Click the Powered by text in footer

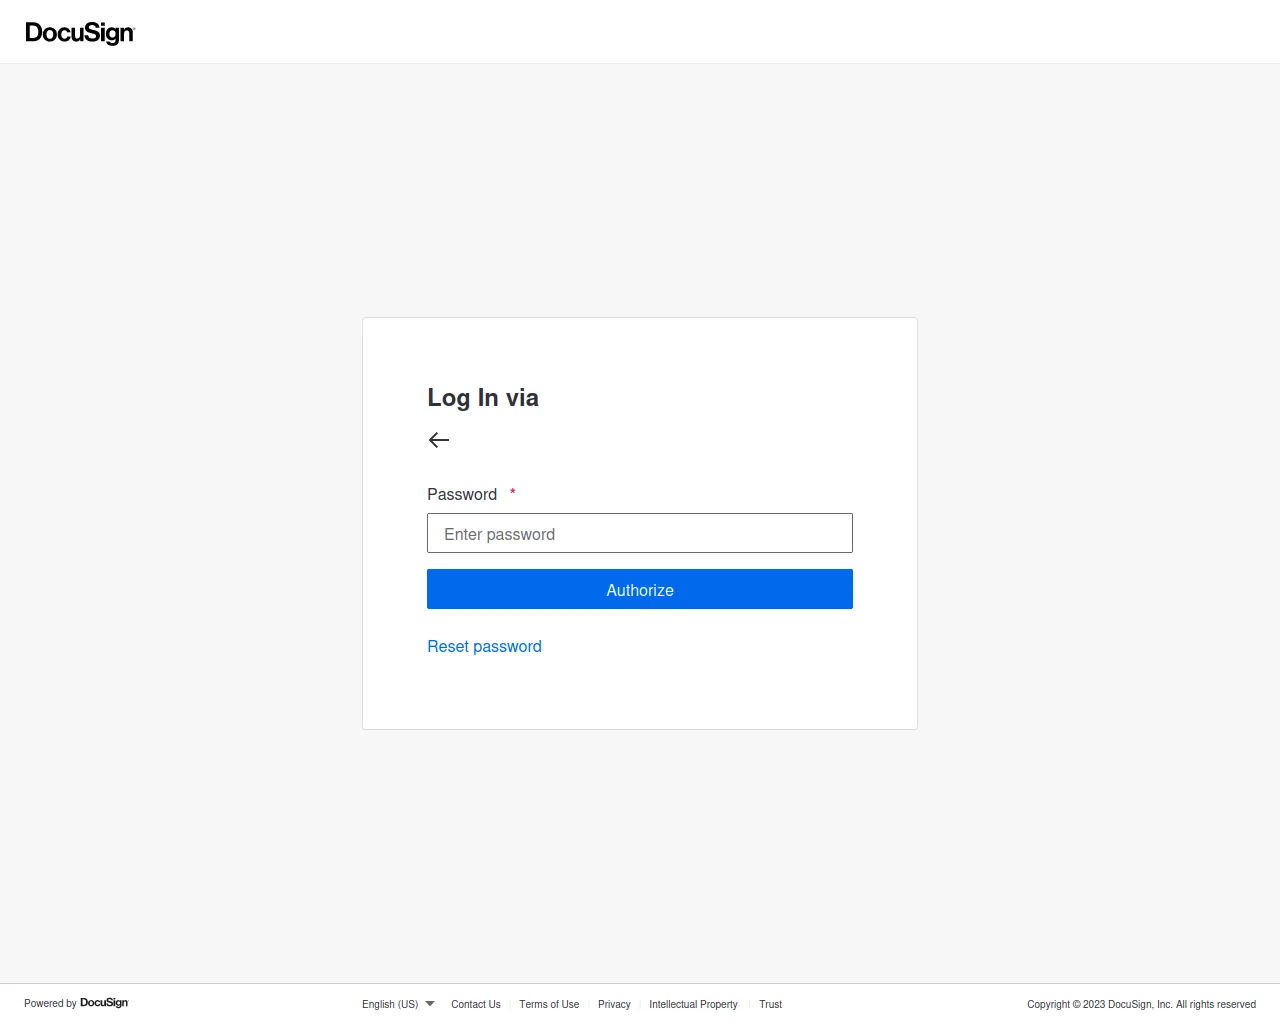50,1003
